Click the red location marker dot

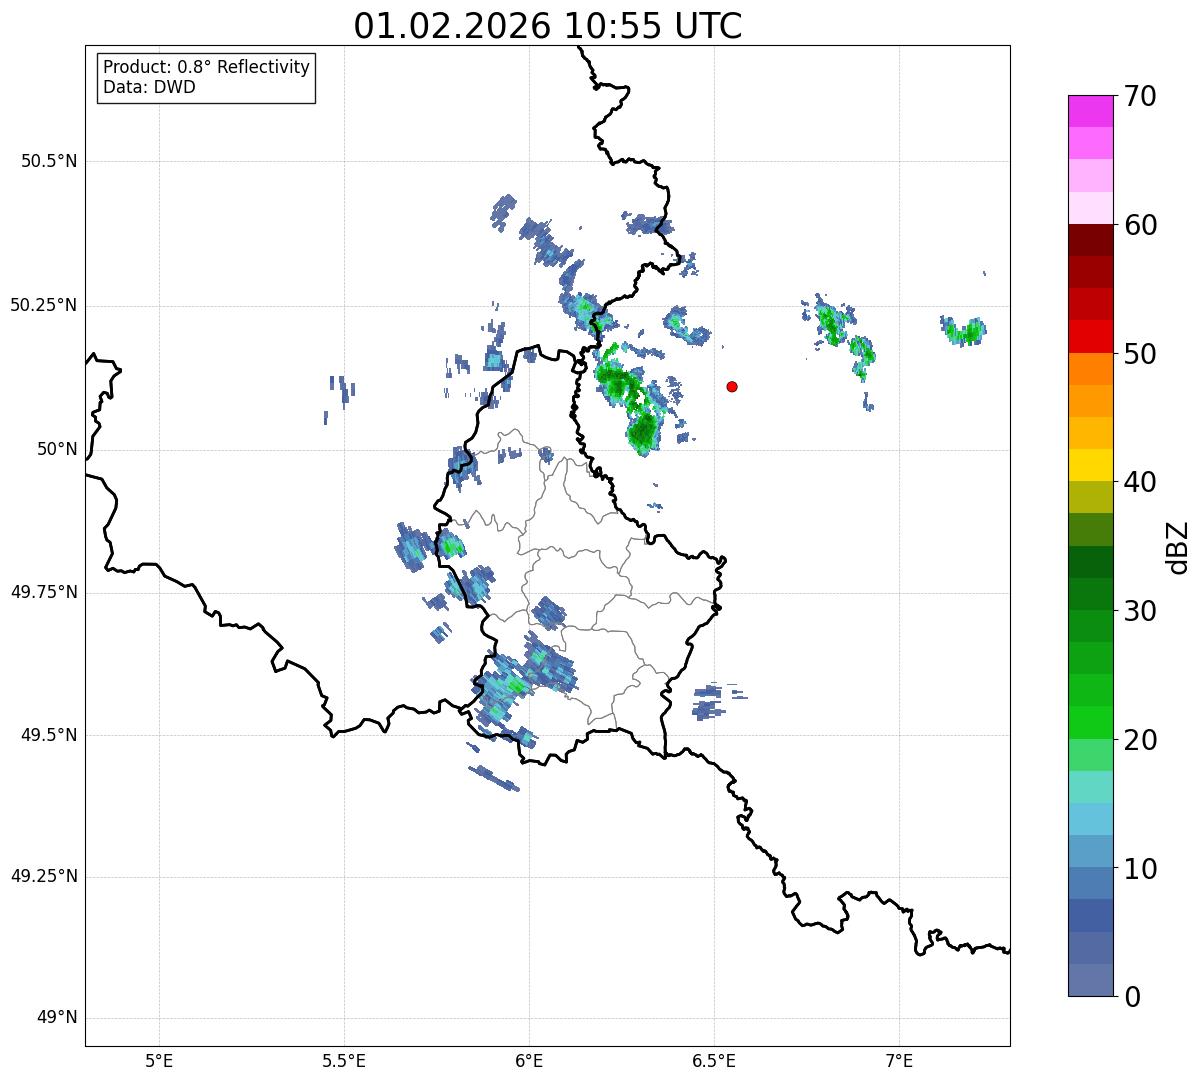click(732, 386)
